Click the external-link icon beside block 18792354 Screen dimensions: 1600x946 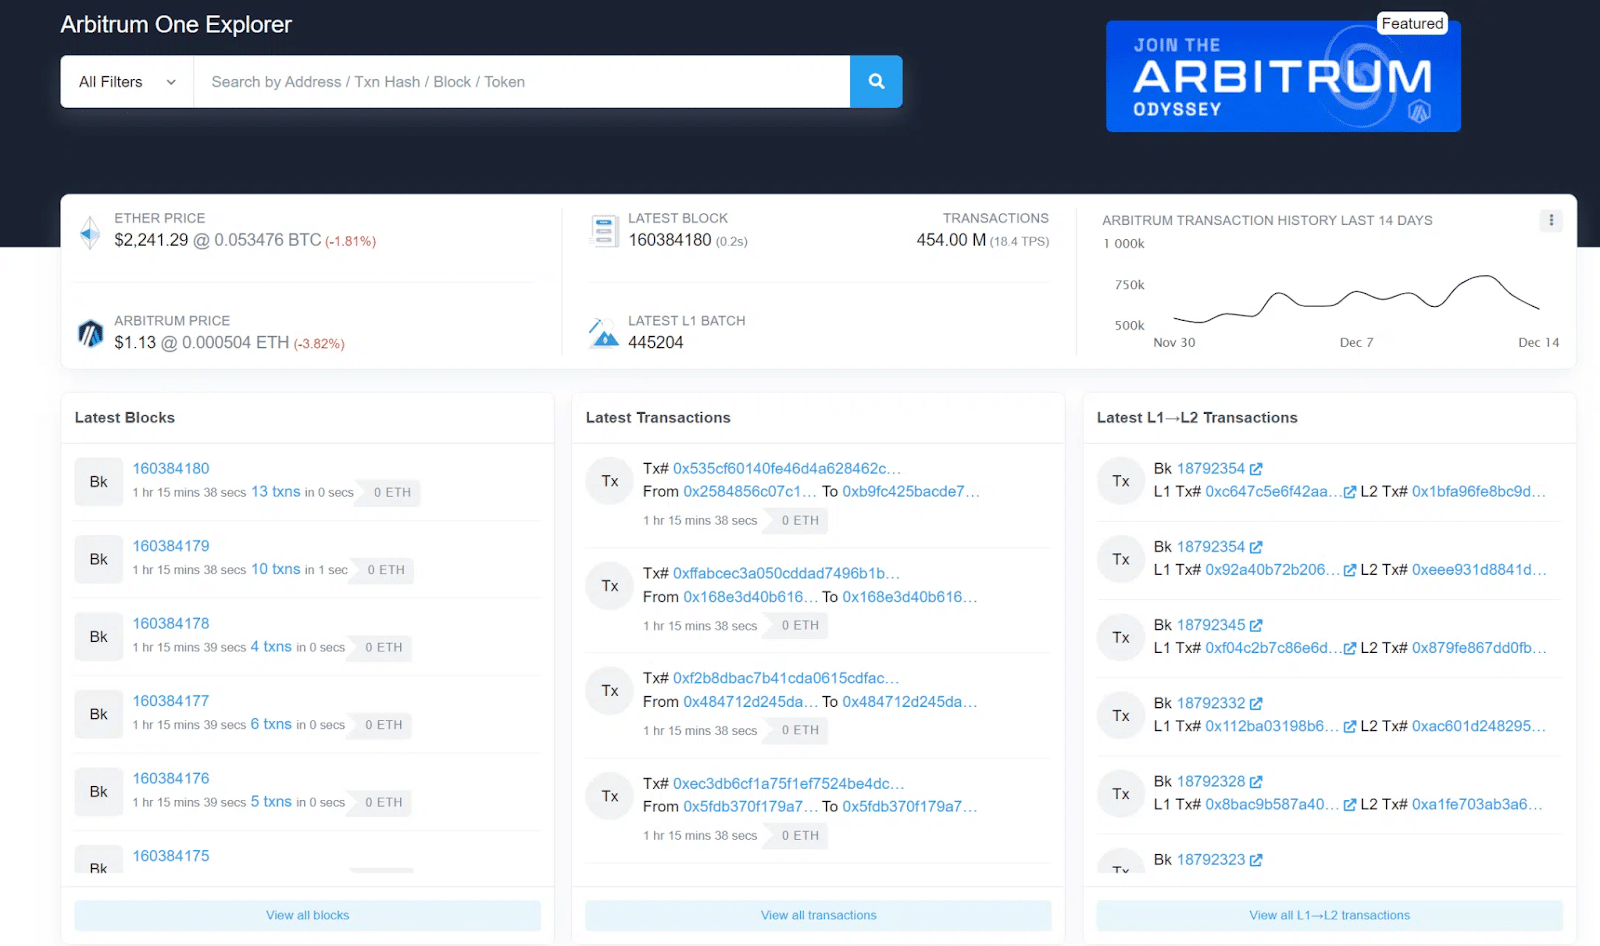1256,468
